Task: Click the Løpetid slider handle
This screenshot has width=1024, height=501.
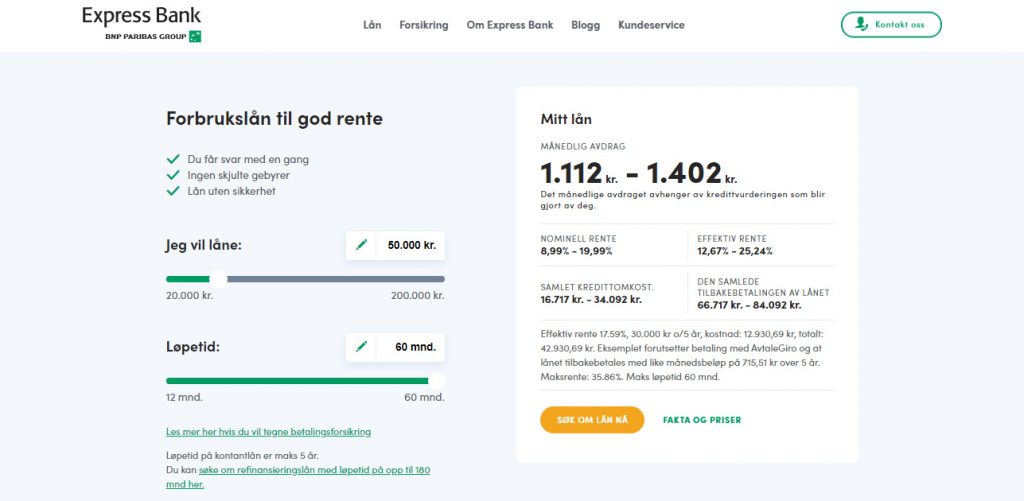Action: point(436,381)
